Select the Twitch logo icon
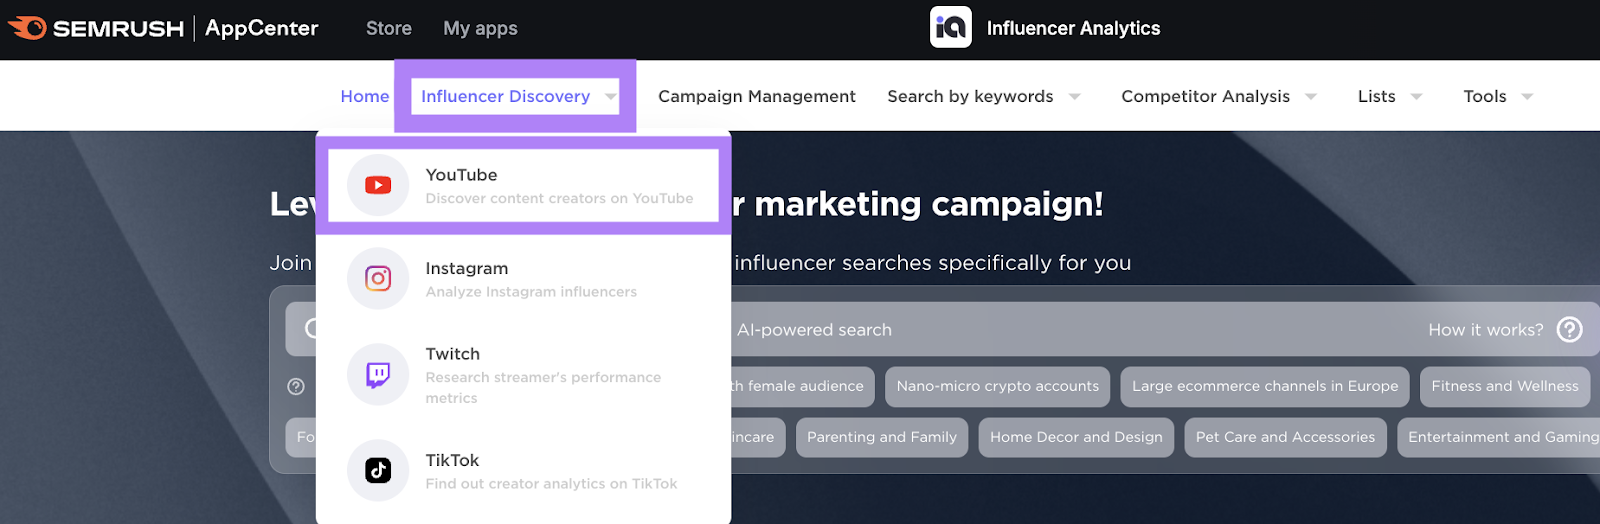The width and height of the screenshot is (1600, 524). coord(378,374)
